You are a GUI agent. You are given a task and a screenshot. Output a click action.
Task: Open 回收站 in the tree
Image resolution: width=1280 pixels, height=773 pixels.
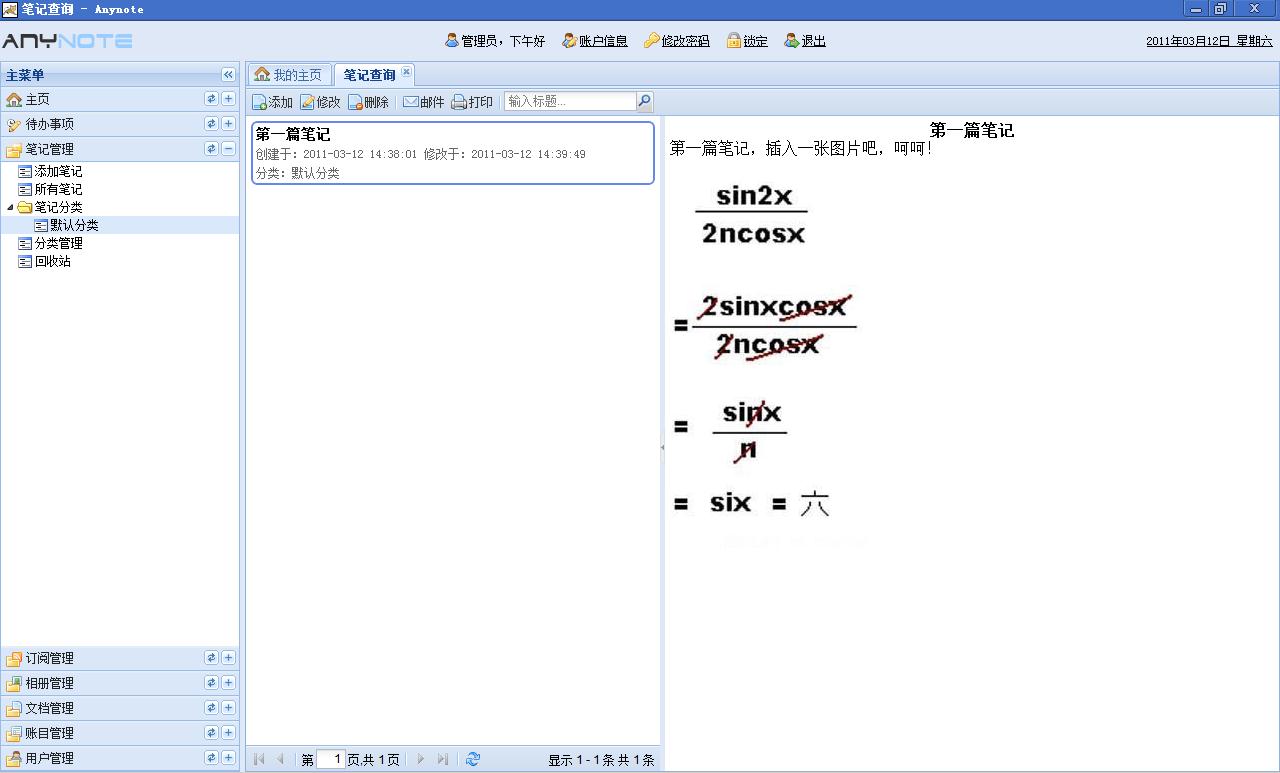point(52,261)
